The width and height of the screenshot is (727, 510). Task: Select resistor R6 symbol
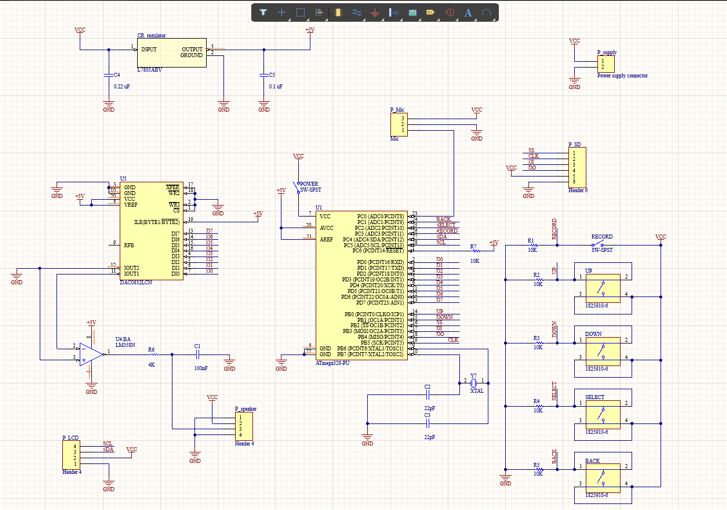tap(152, 355)
